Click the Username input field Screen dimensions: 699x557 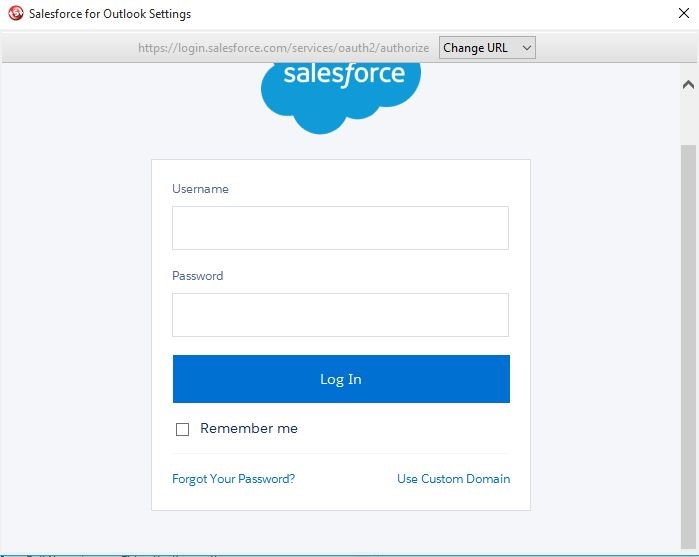point(340,228)
